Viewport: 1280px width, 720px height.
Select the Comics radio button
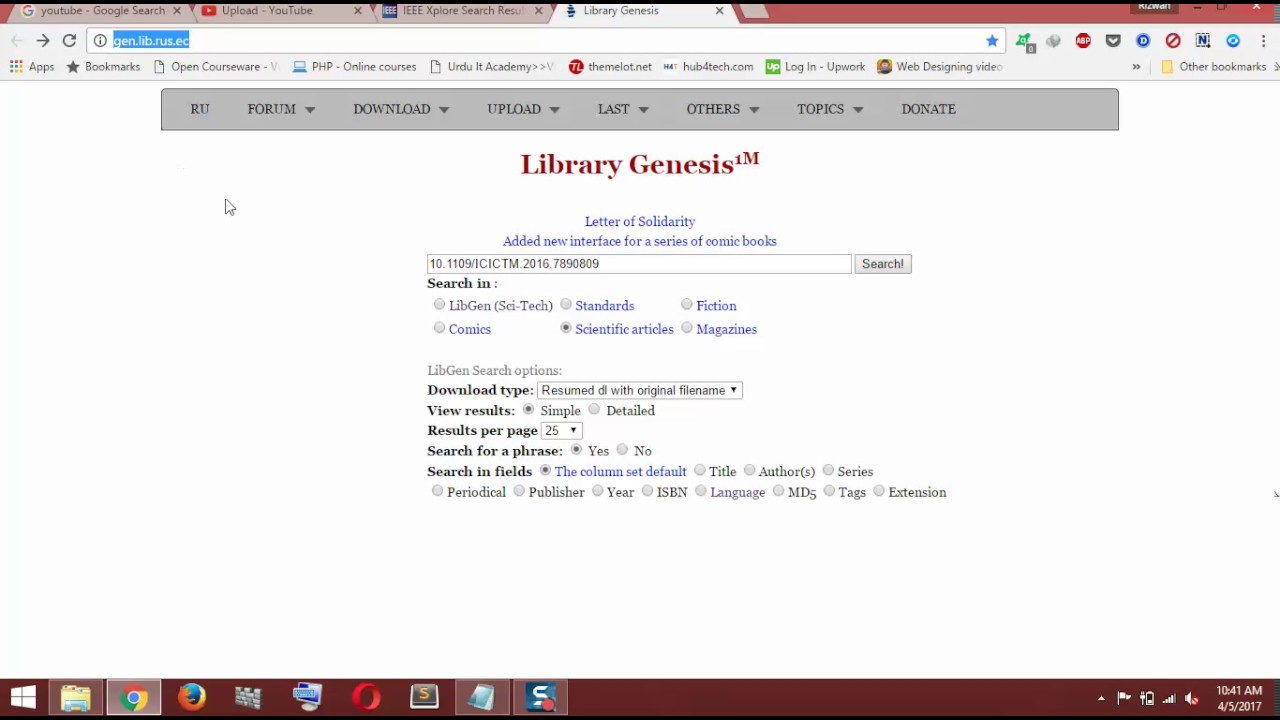tap(439, 327)
